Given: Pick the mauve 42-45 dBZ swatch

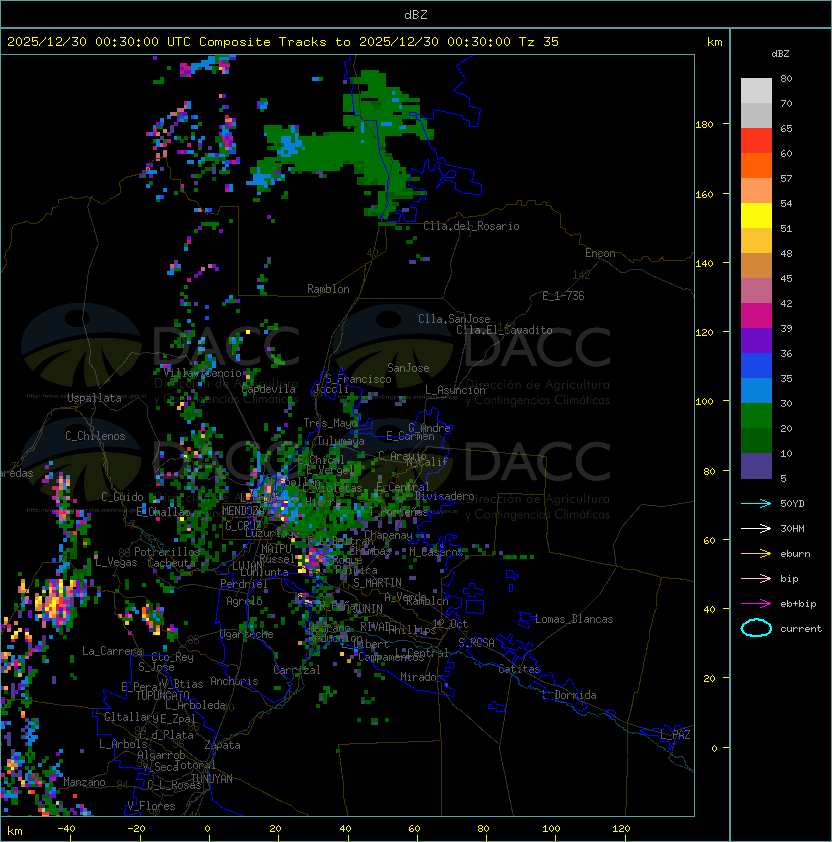Looking at the screenshot, I should 756,291.
